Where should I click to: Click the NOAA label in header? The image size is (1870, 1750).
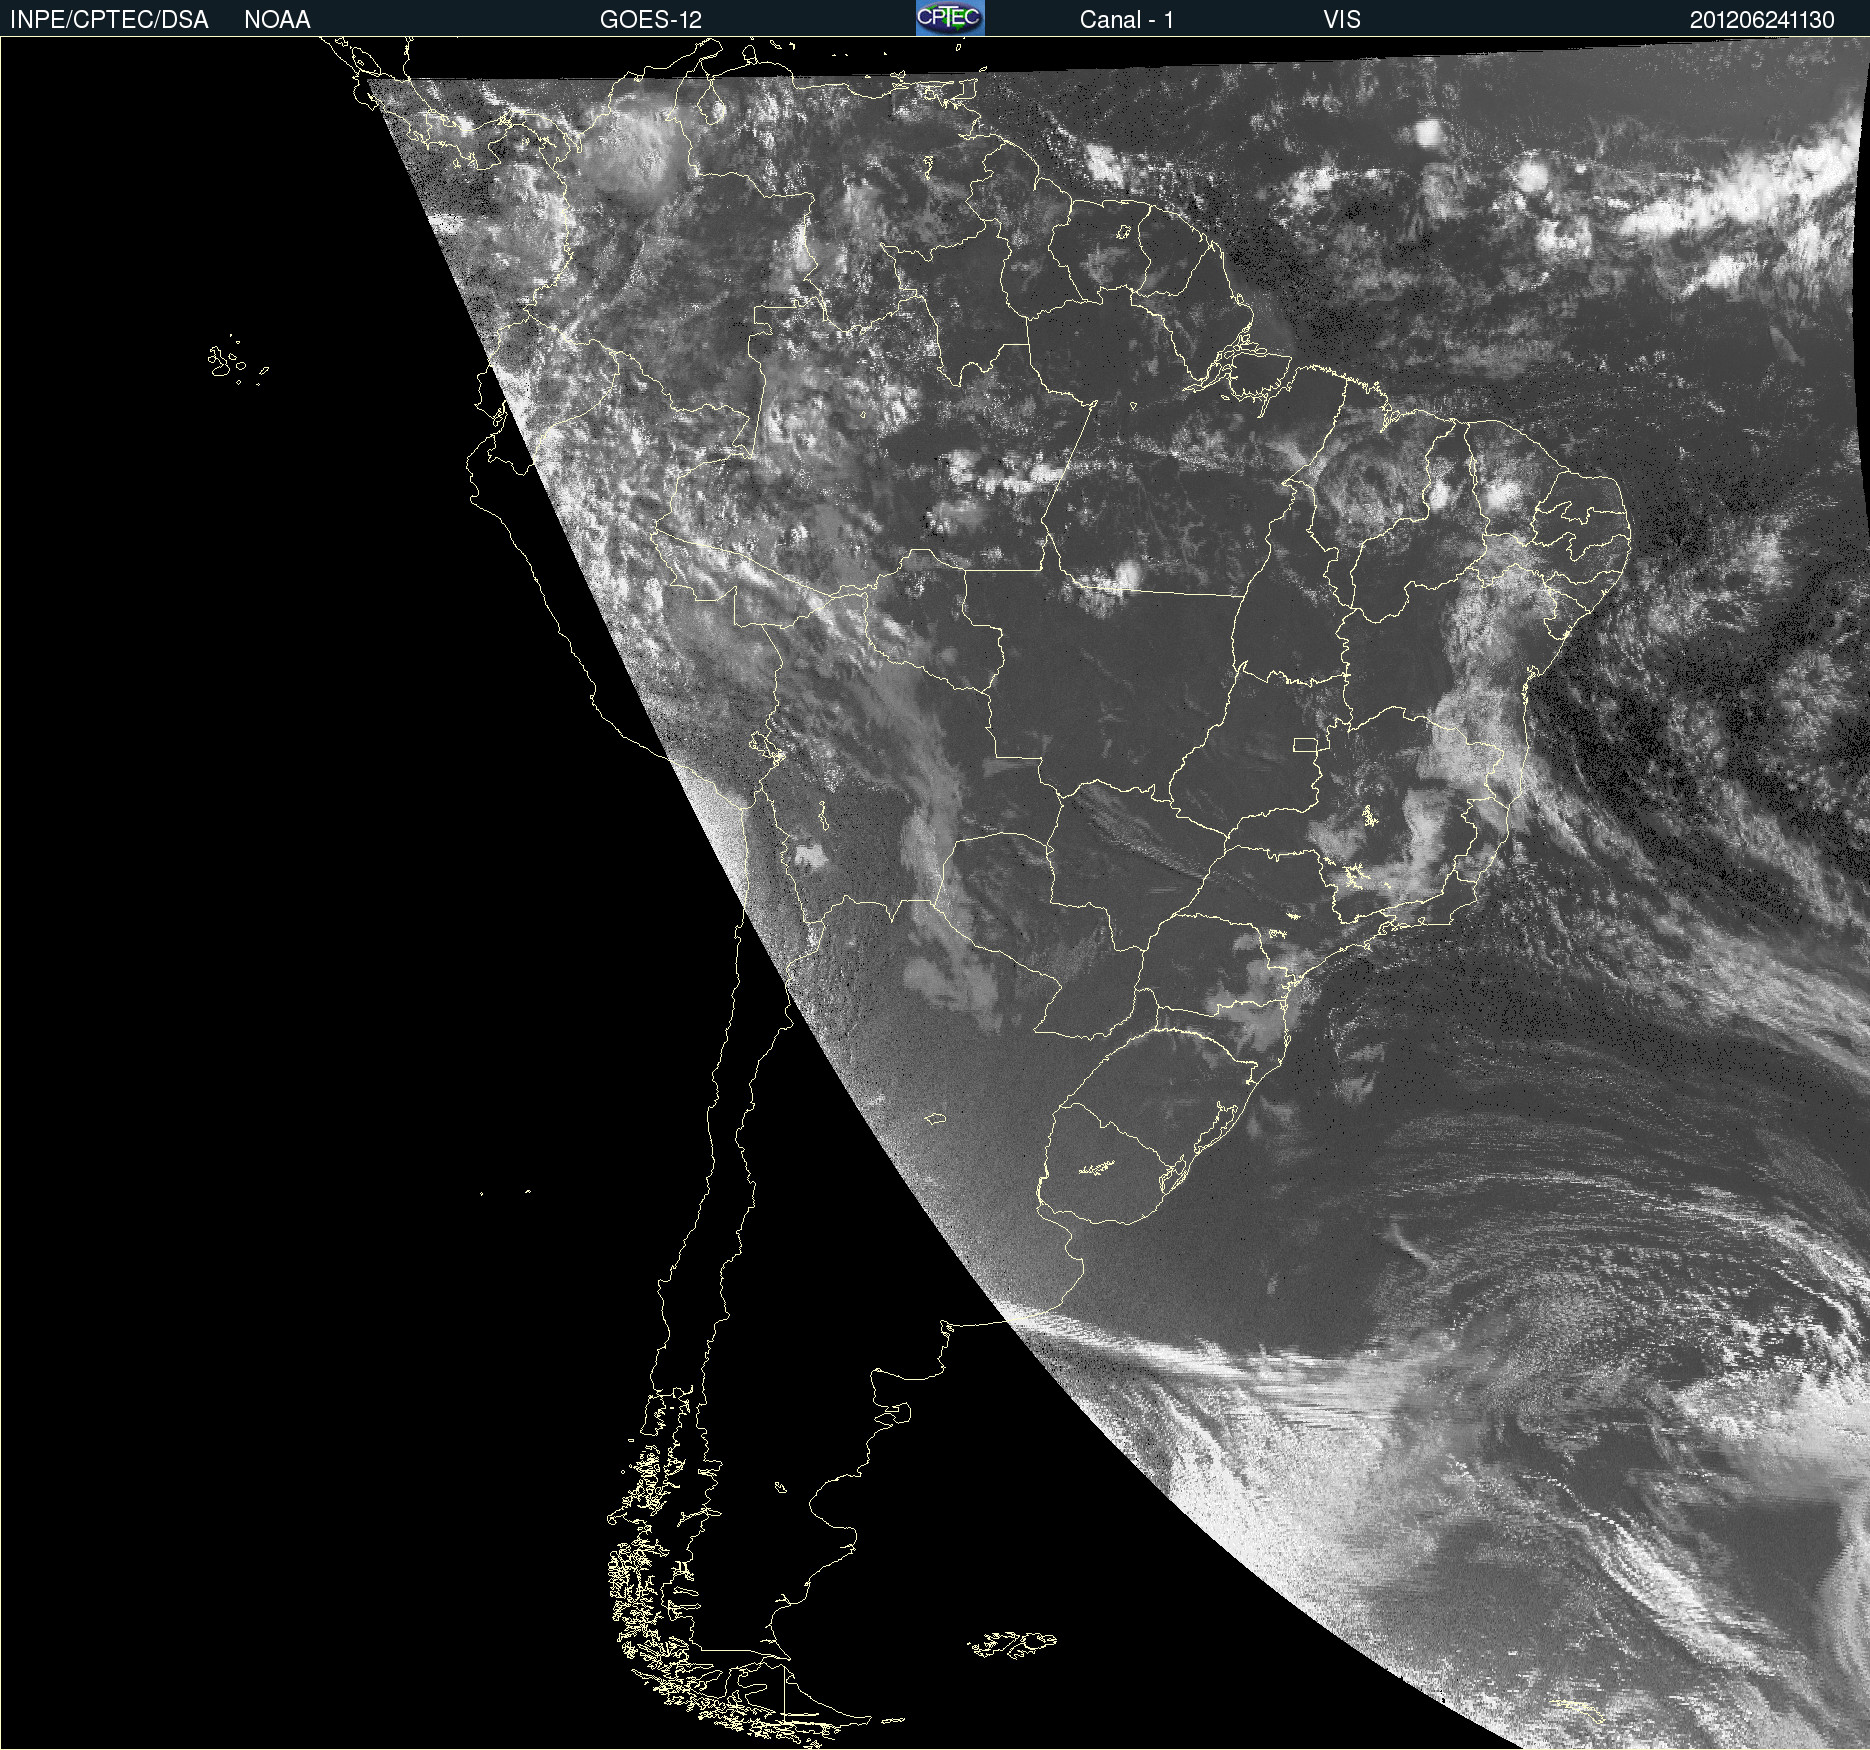277,20
